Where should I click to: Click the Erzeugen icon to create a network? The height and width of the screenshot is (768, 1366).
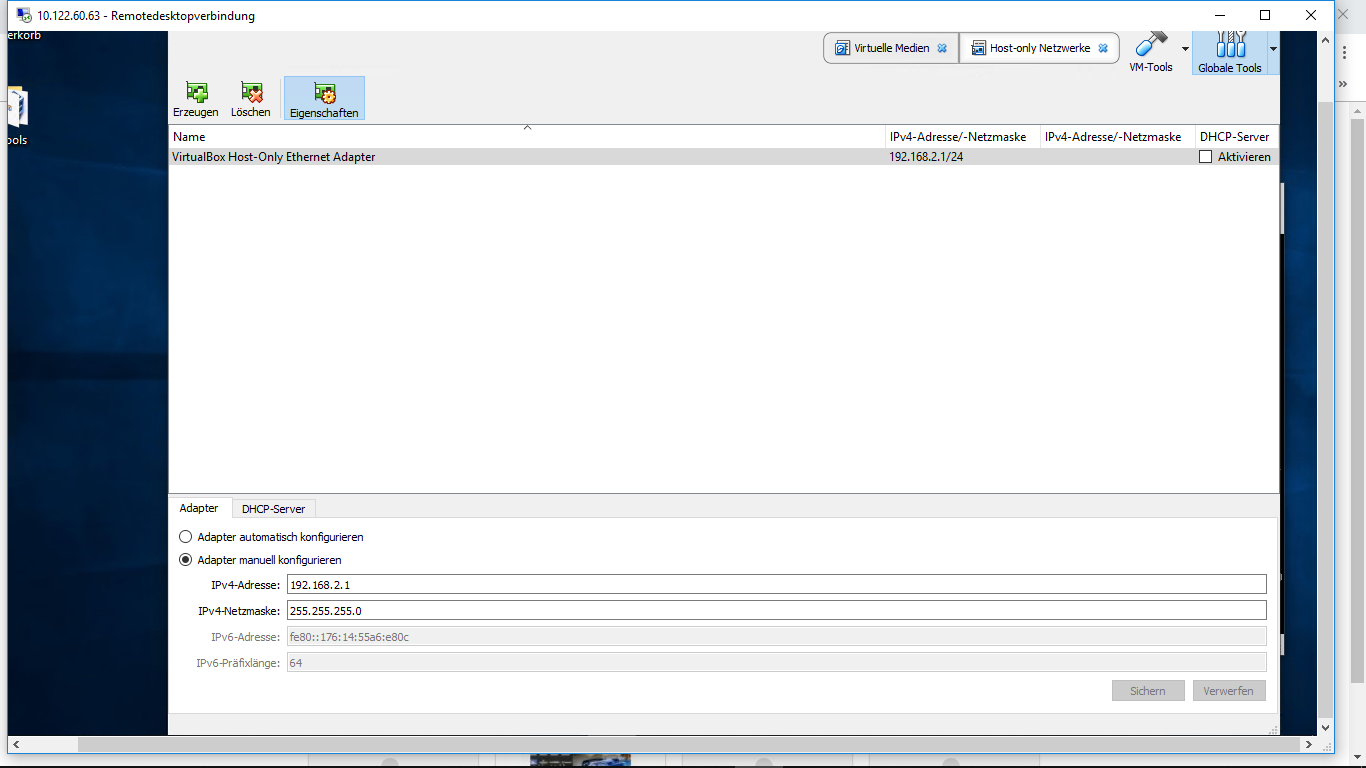[195, 99]
